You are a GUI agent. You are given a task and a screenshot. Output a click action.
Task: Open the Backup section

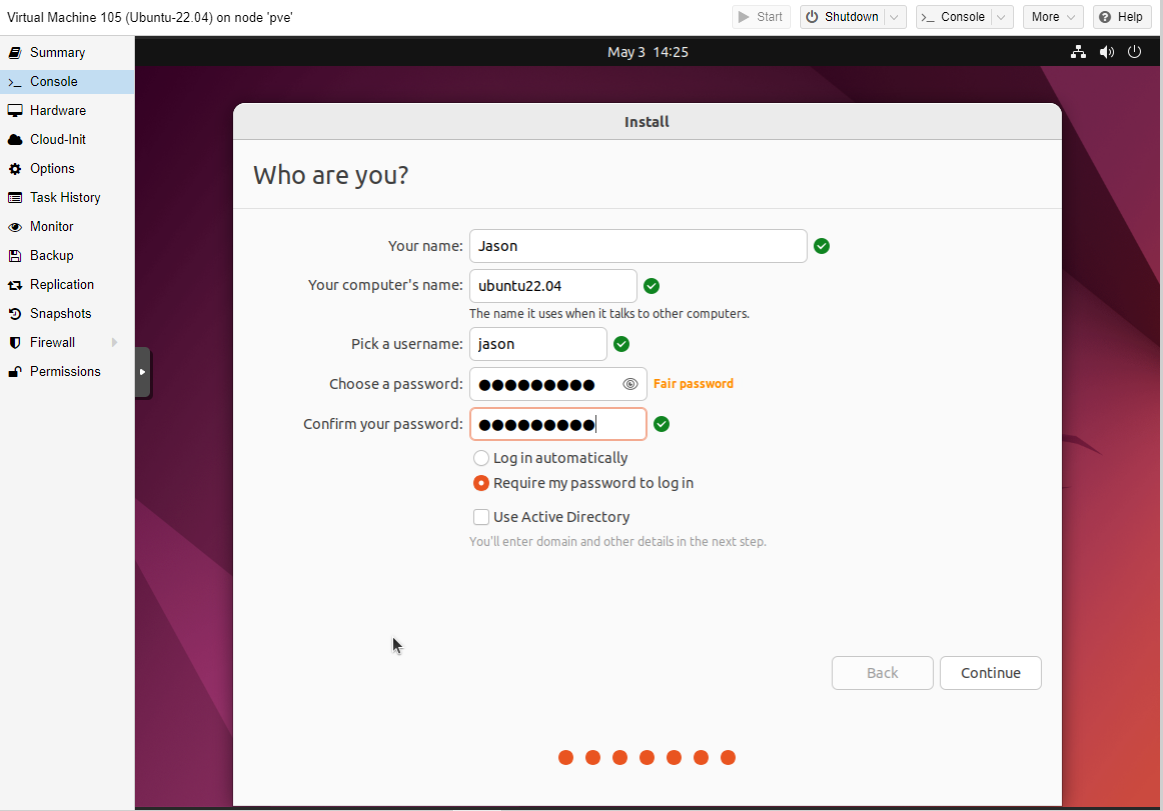point(51,256)
